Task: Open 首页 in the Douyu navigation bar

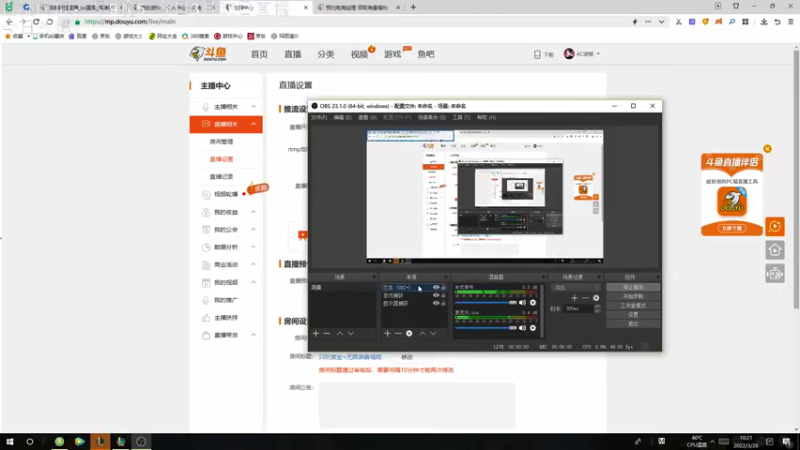Action: click(259, 54)
